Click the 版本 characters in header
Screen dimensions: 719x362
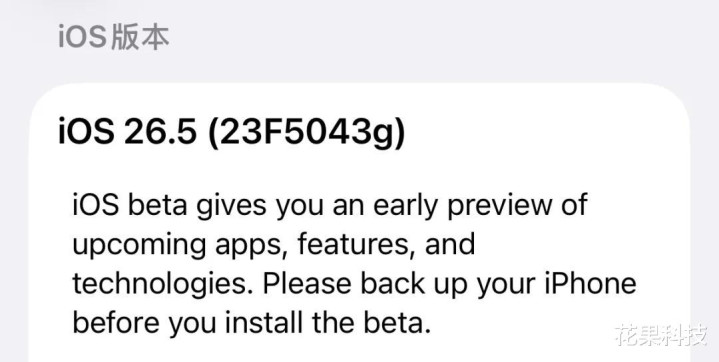click(x=141, y=37)
